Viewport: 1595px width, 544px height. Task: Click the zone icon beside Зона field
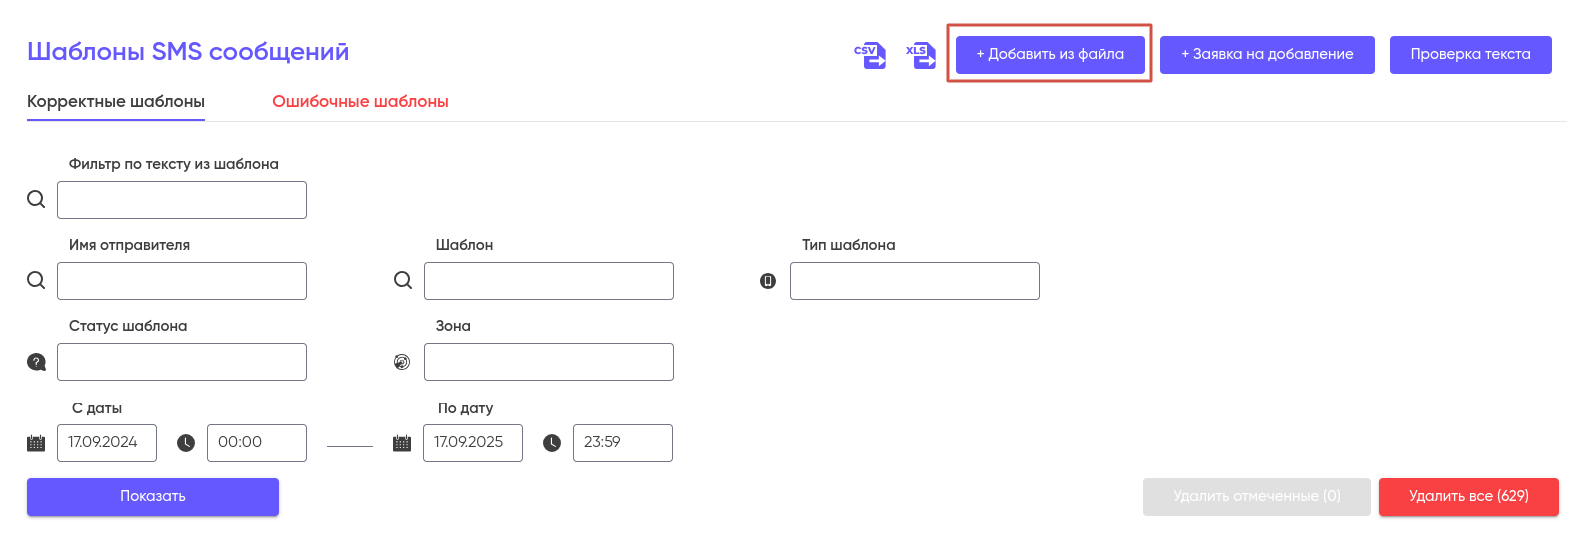pos(402,362)
